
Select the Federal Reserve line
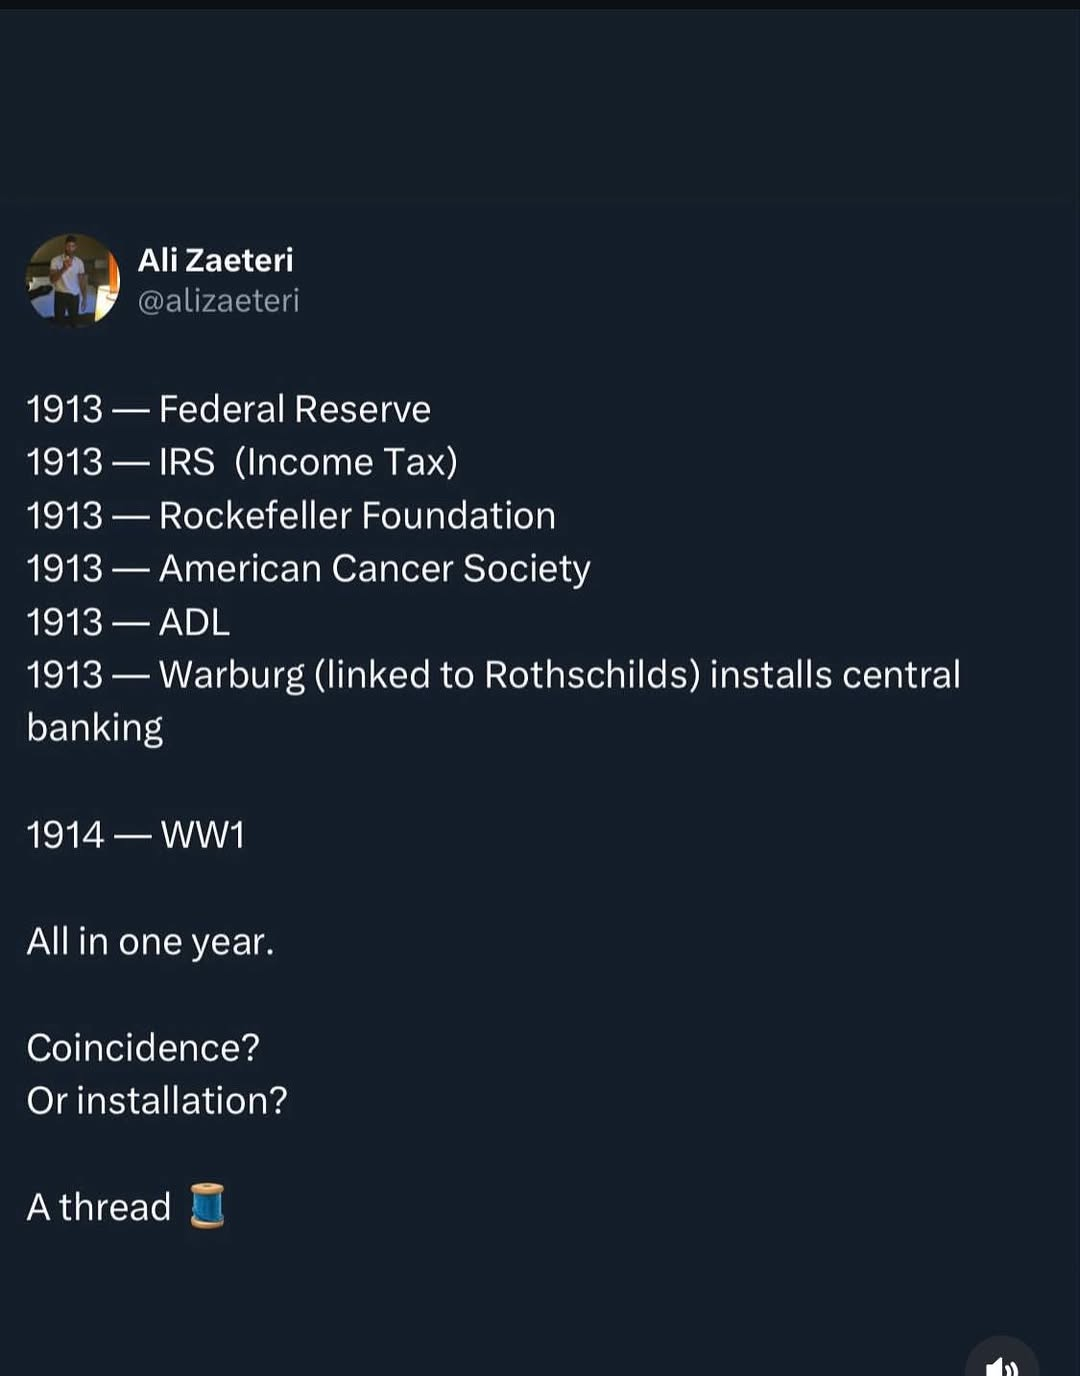click(228, 409)
